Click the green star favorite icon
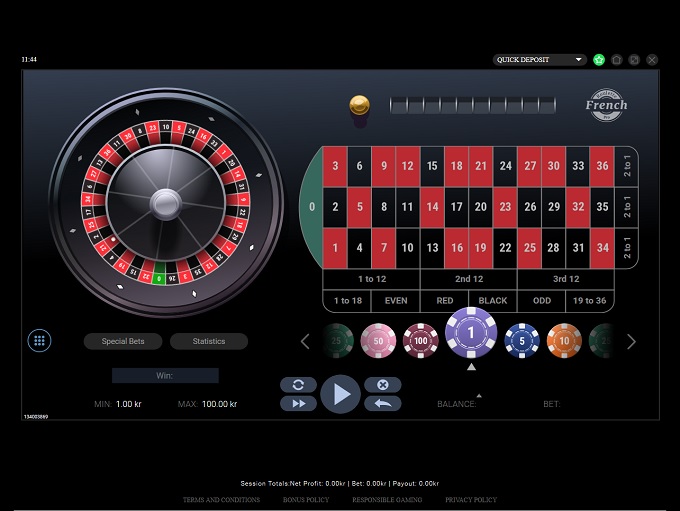 tap(599, 60)
